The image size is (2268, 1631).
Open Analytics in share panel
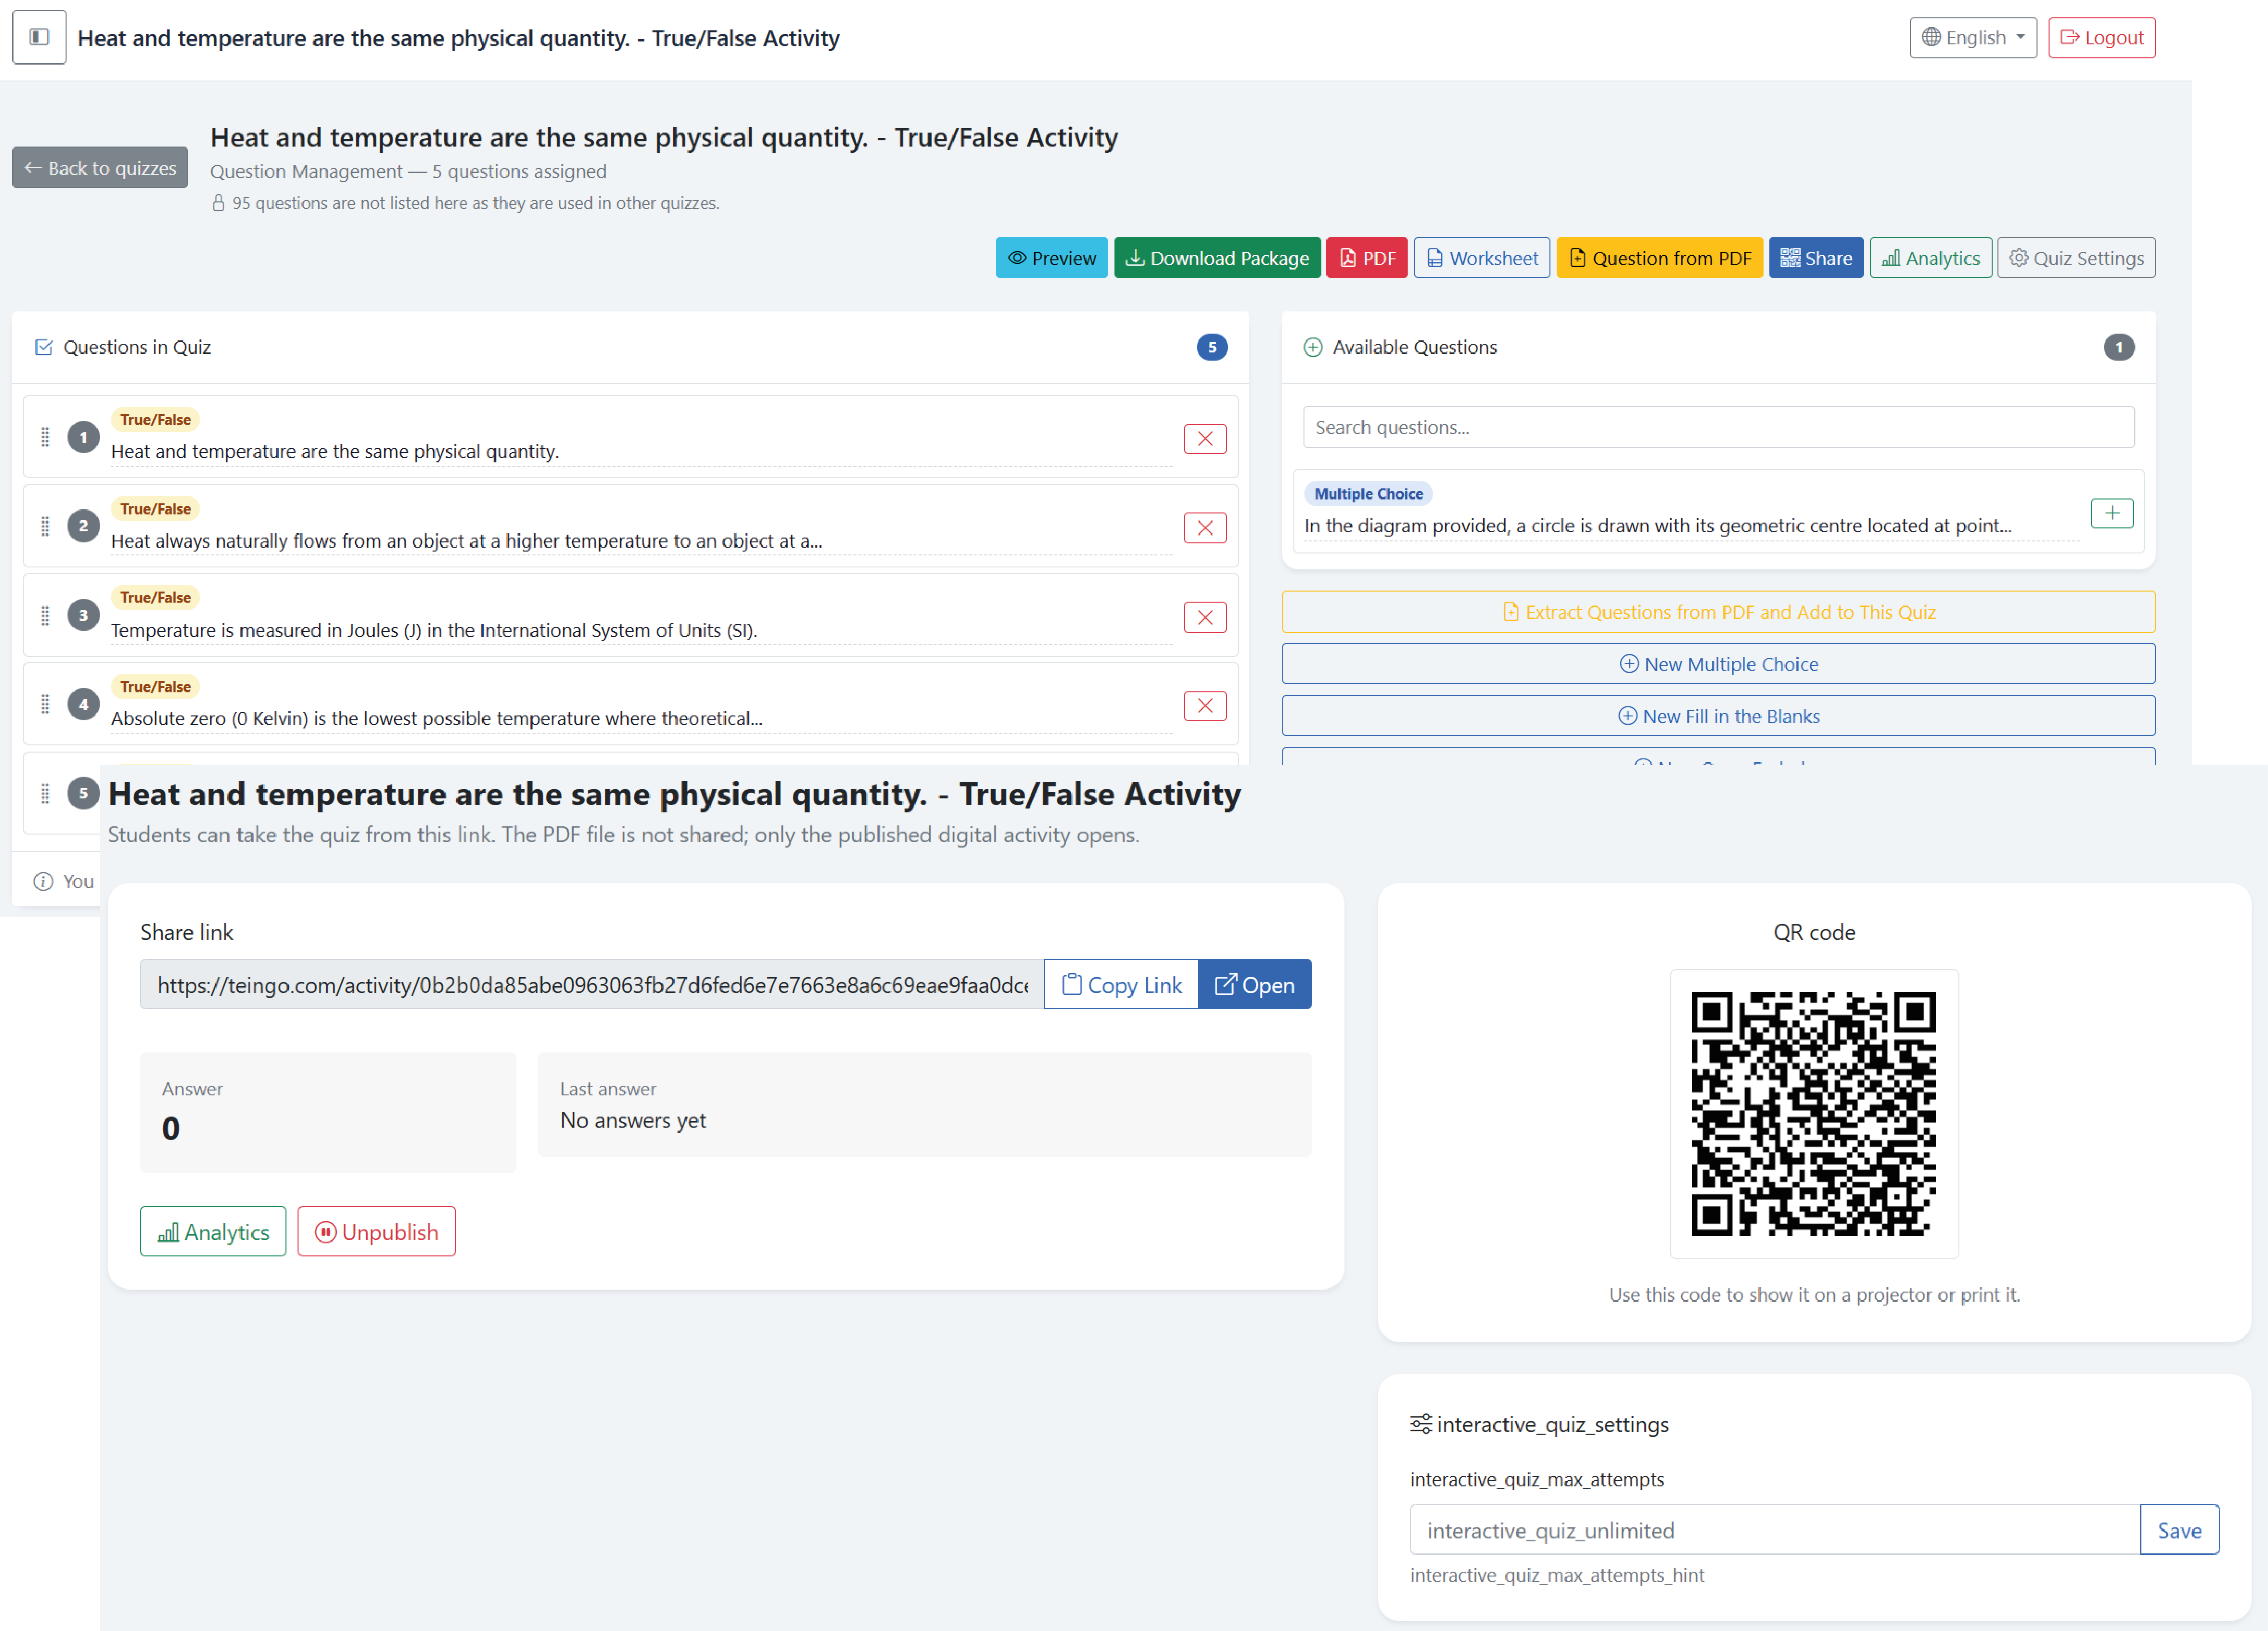click(213, 1232)
